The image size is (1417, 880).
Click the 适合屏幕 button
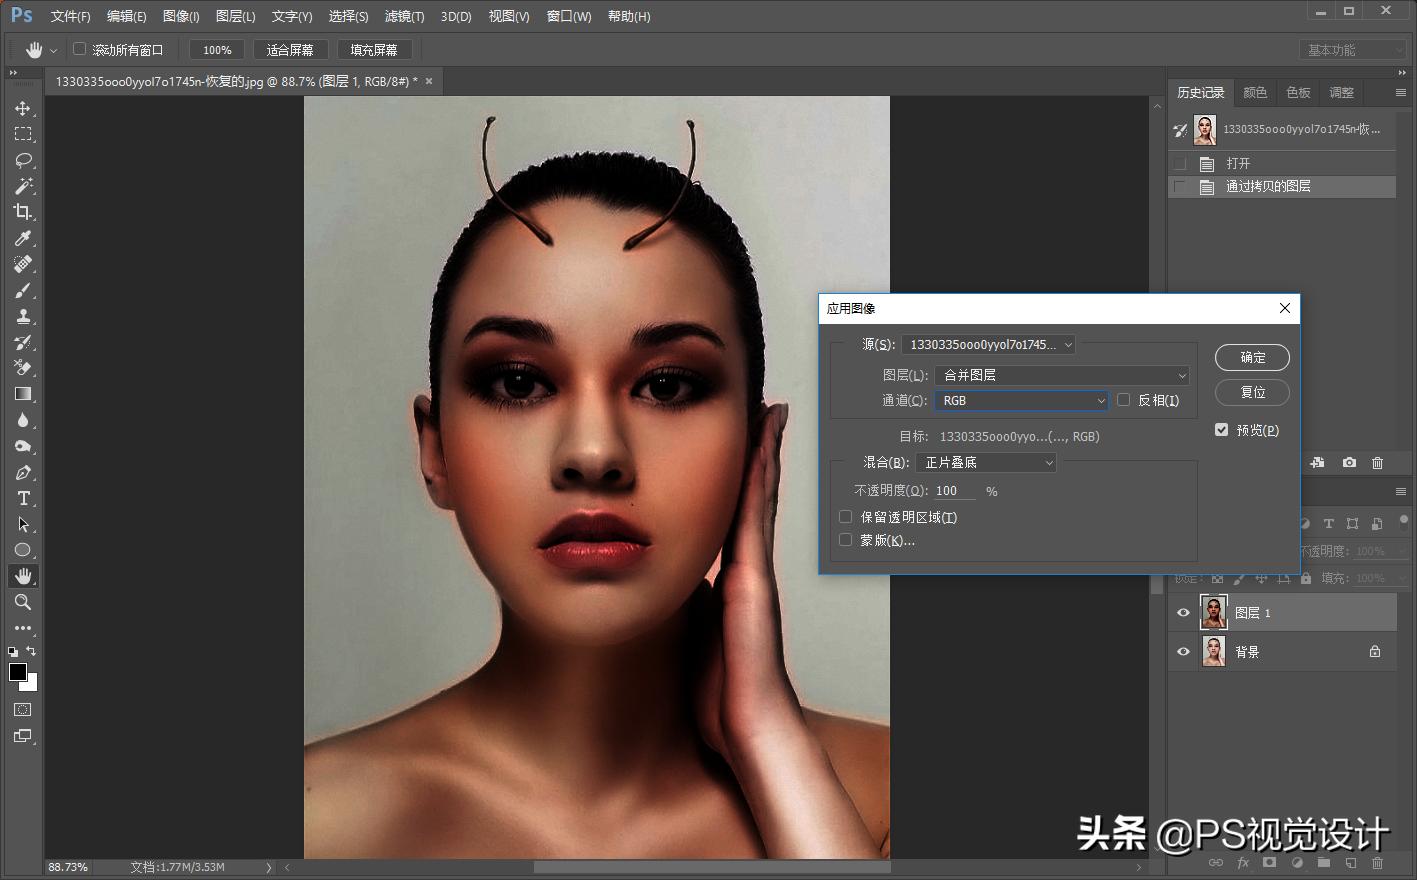click(x=290, y=50)
